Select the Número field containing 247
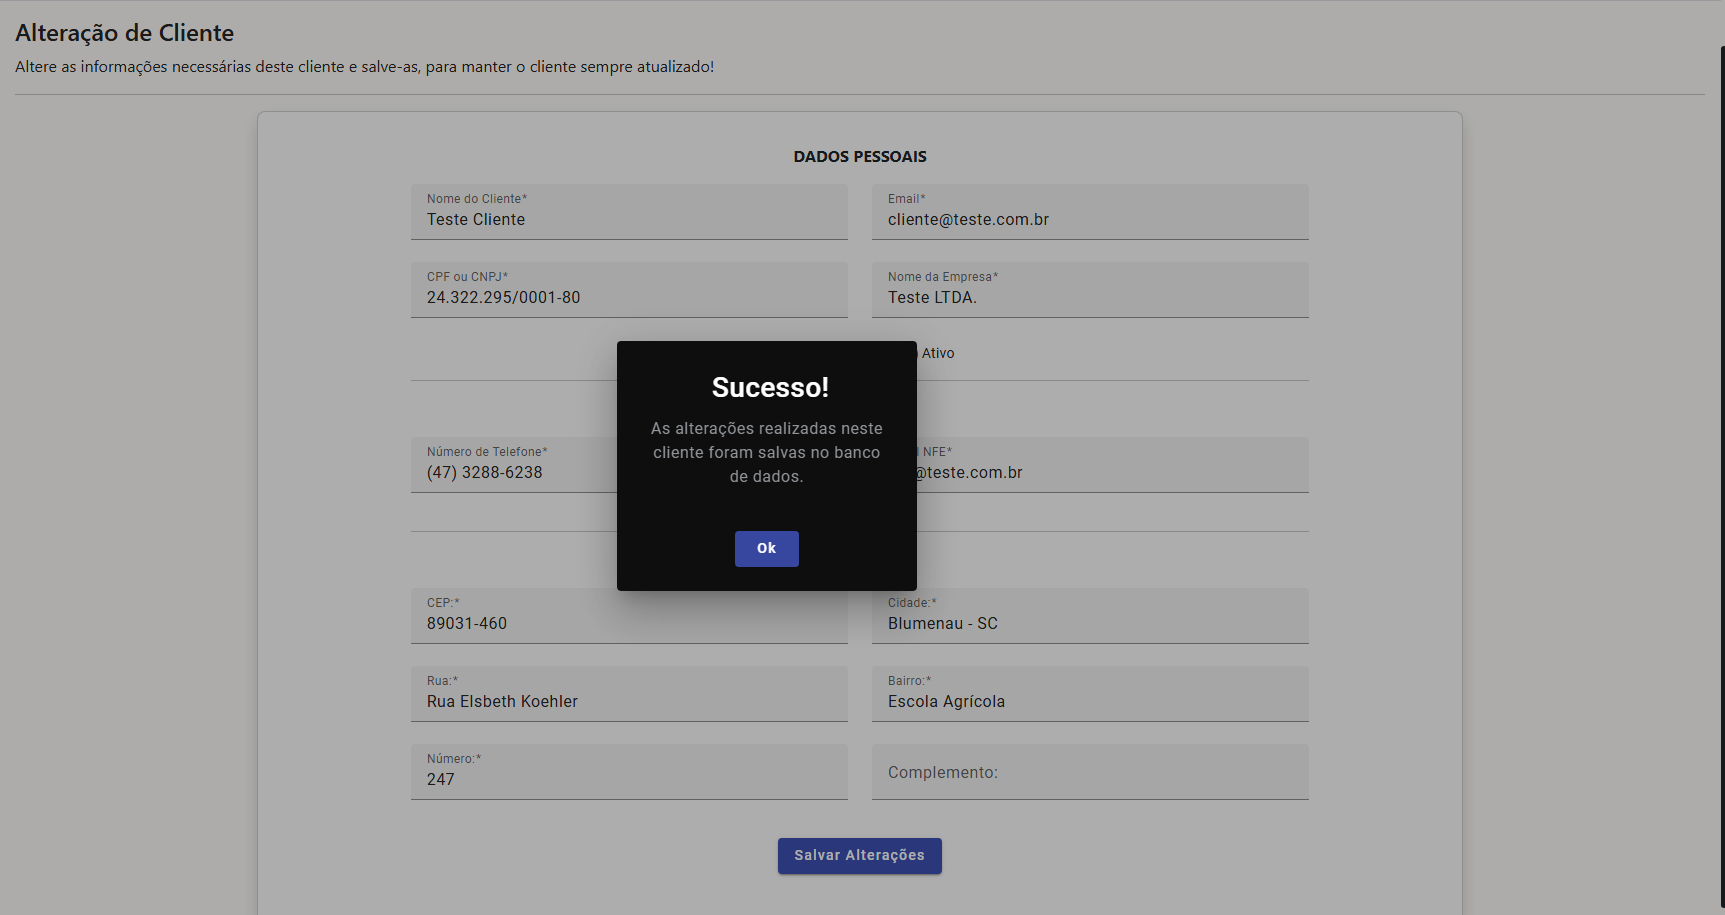The image size is (1725, 915). click(628, 773)
